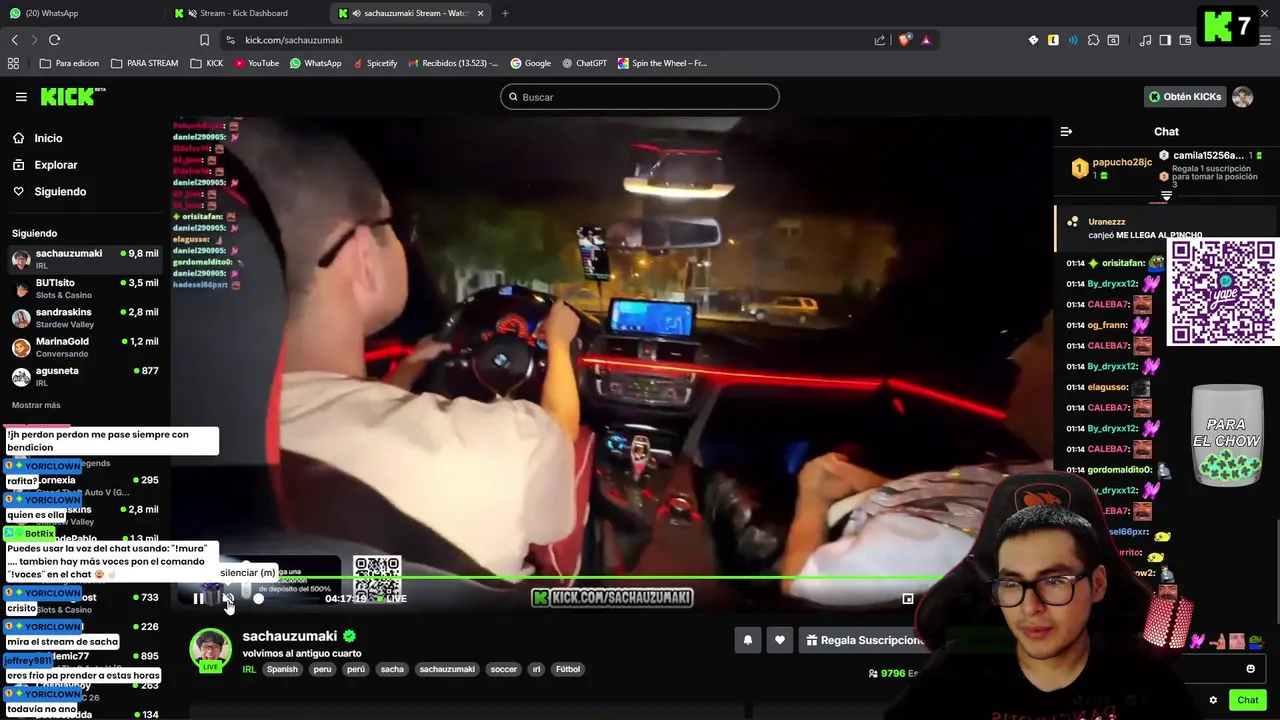Click the orisitafan chat username

coord(1123,263)
